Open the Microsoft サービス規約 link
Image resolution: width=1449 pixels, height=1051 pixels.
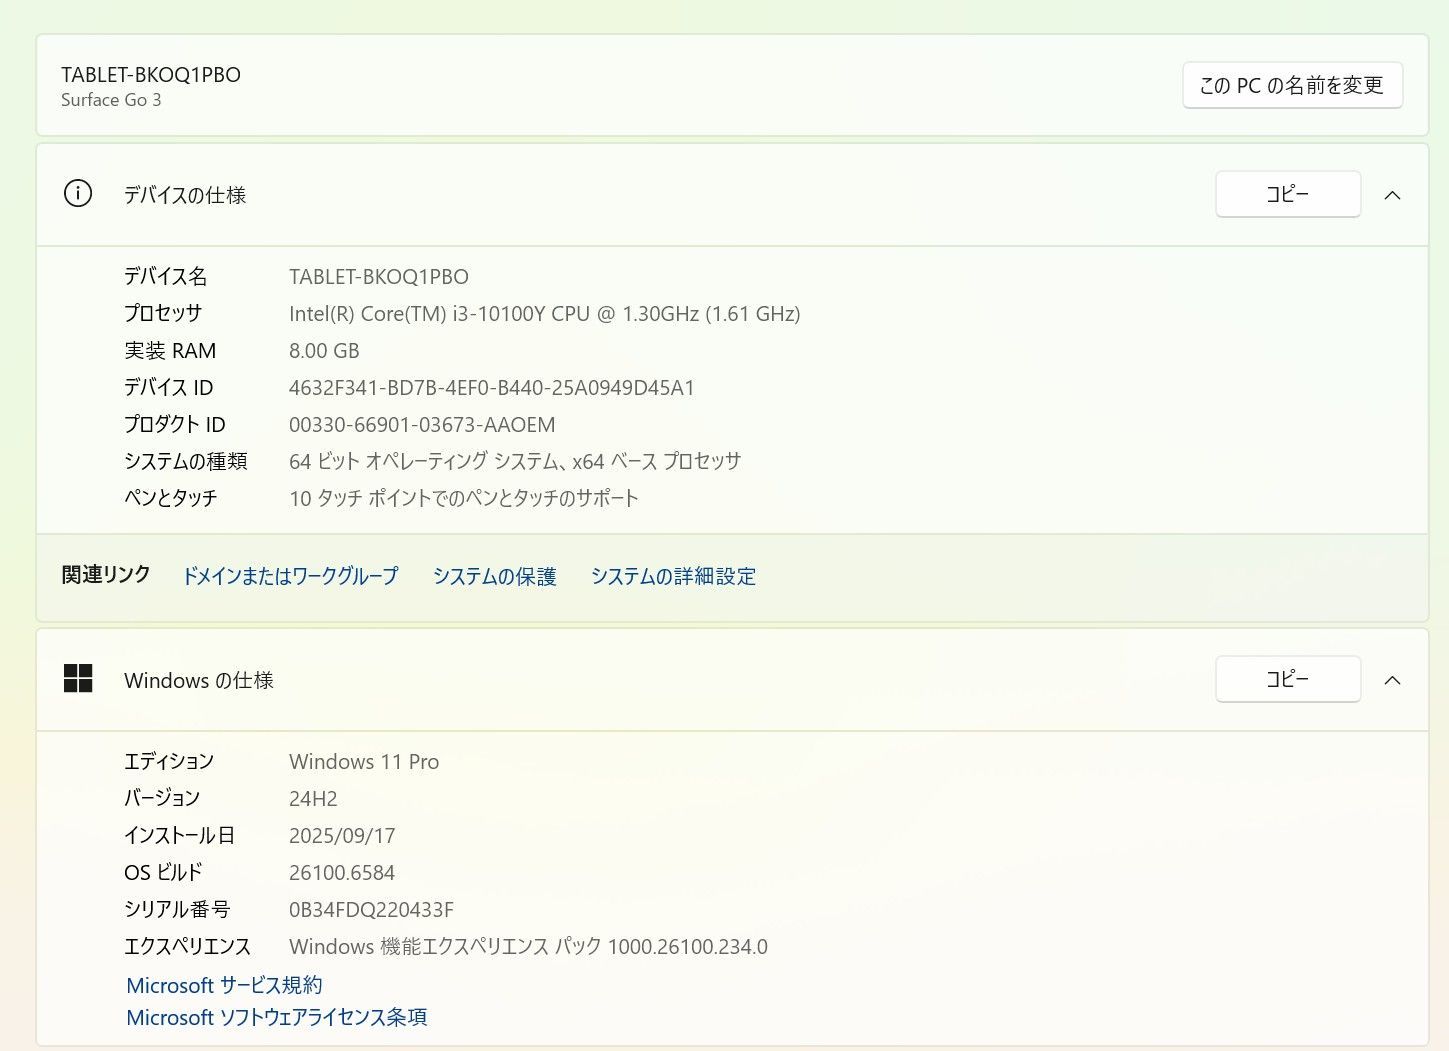pos(224,985)
